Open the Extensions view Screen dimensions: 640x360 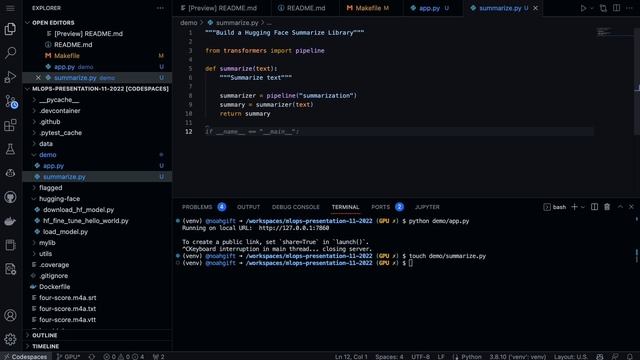click(10, 125)
